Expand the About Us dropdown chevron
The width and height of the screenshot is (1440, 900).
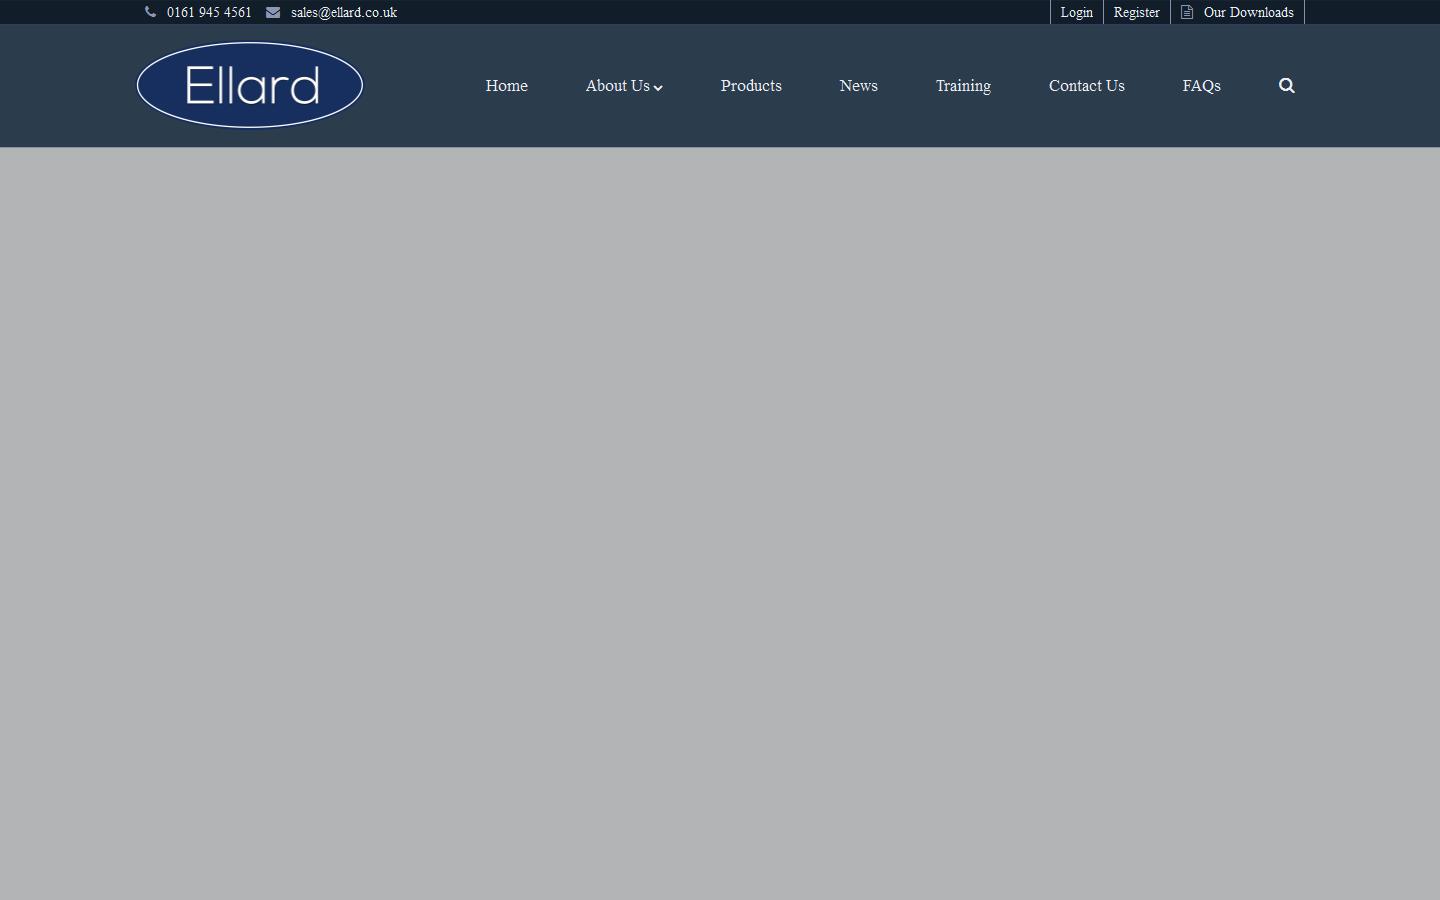(658, 88)
